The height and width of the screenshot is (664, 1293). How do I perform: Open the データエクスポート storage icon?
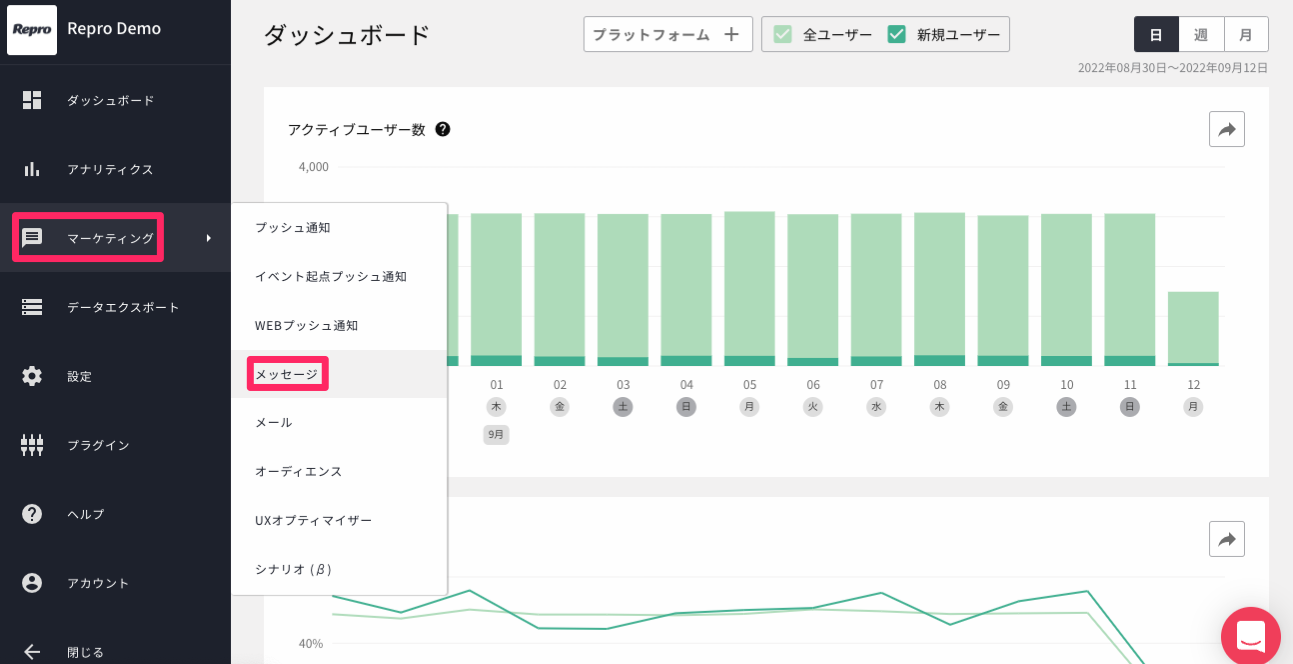pos(32,307)
